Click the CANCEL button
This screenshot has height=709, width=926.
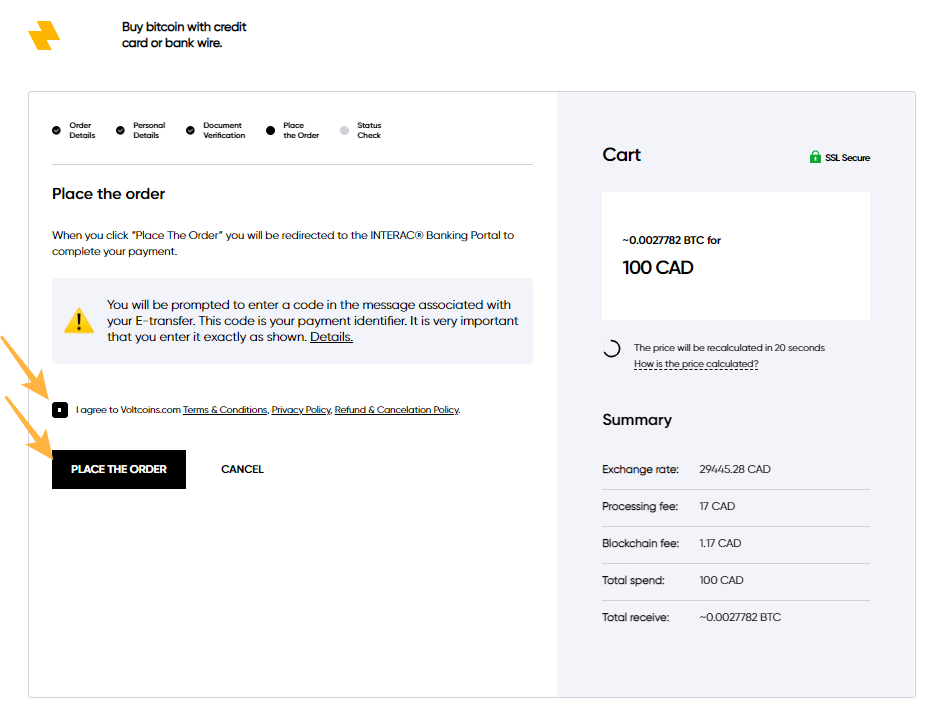tap(242, 469)
